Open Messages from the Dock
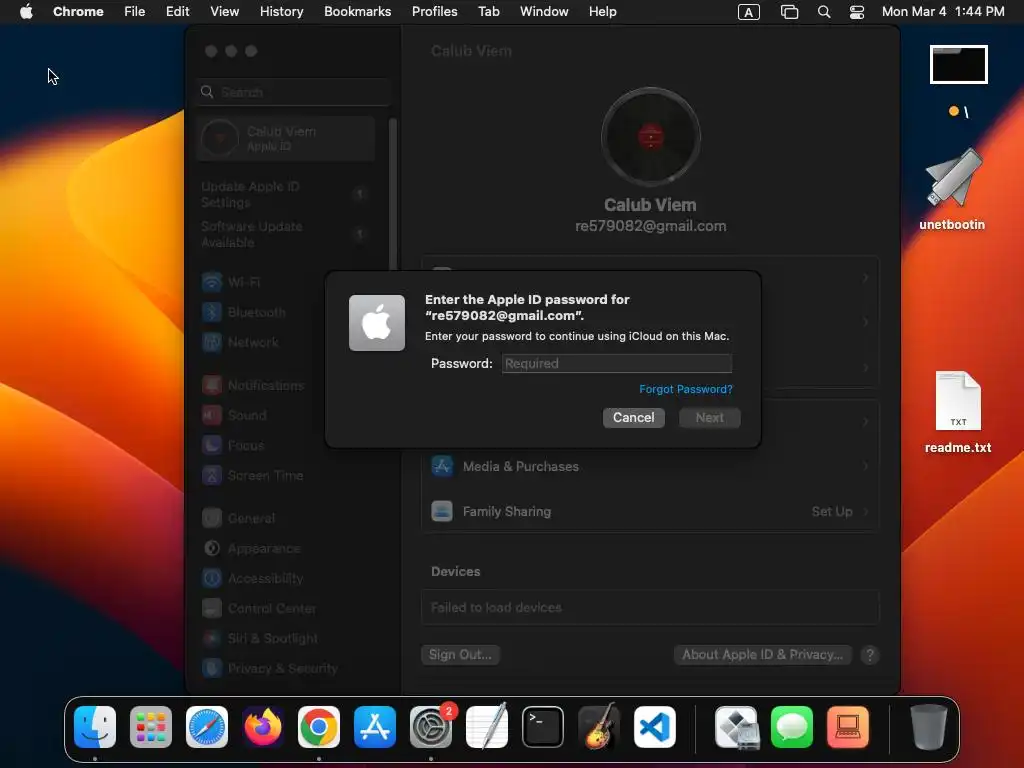 click(x=792, y=726)
